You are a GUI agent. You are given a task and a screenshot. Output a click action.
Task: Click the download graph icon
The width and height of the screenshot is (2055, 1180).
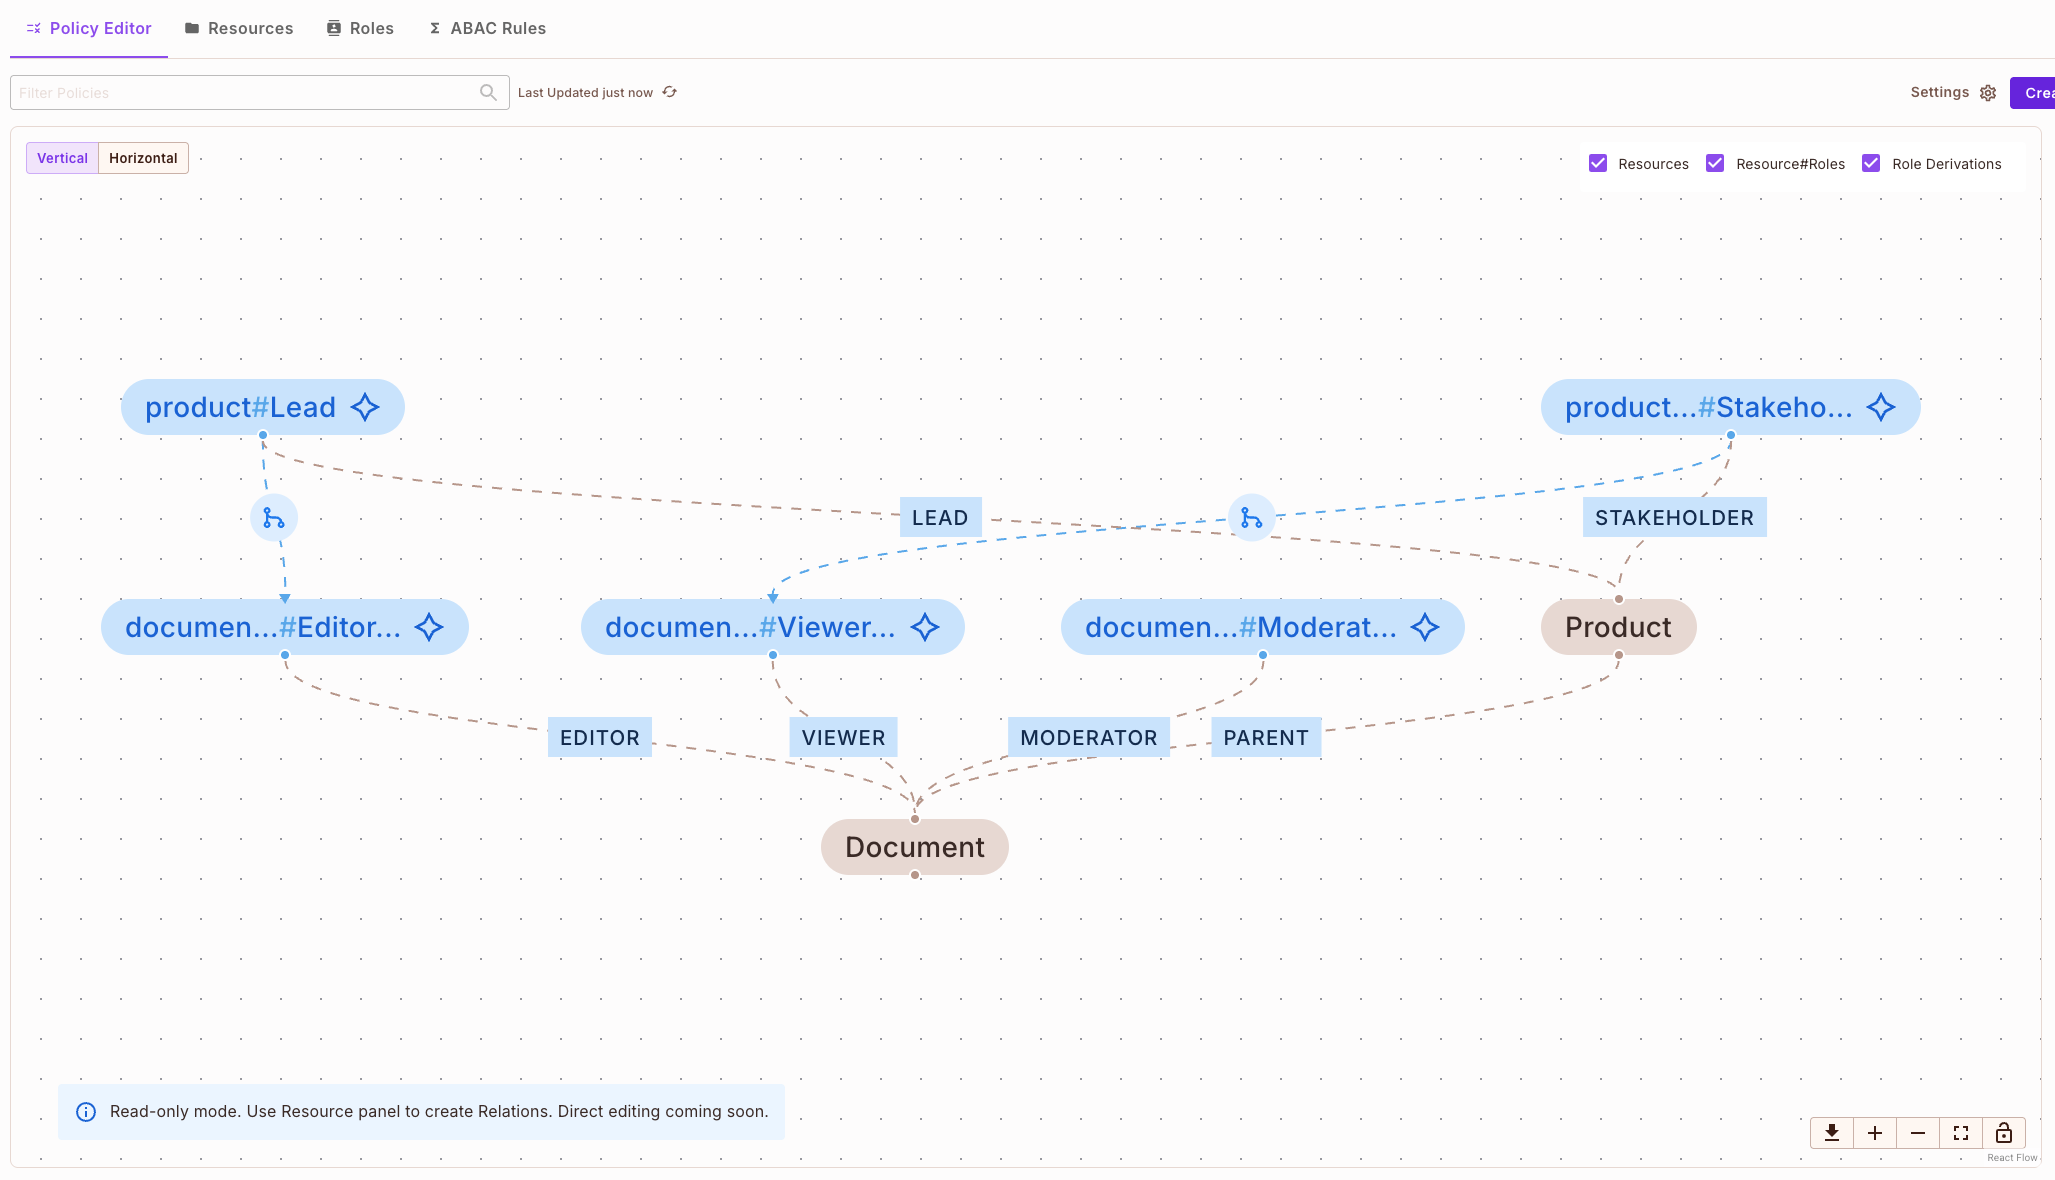click(1832, 1133)
